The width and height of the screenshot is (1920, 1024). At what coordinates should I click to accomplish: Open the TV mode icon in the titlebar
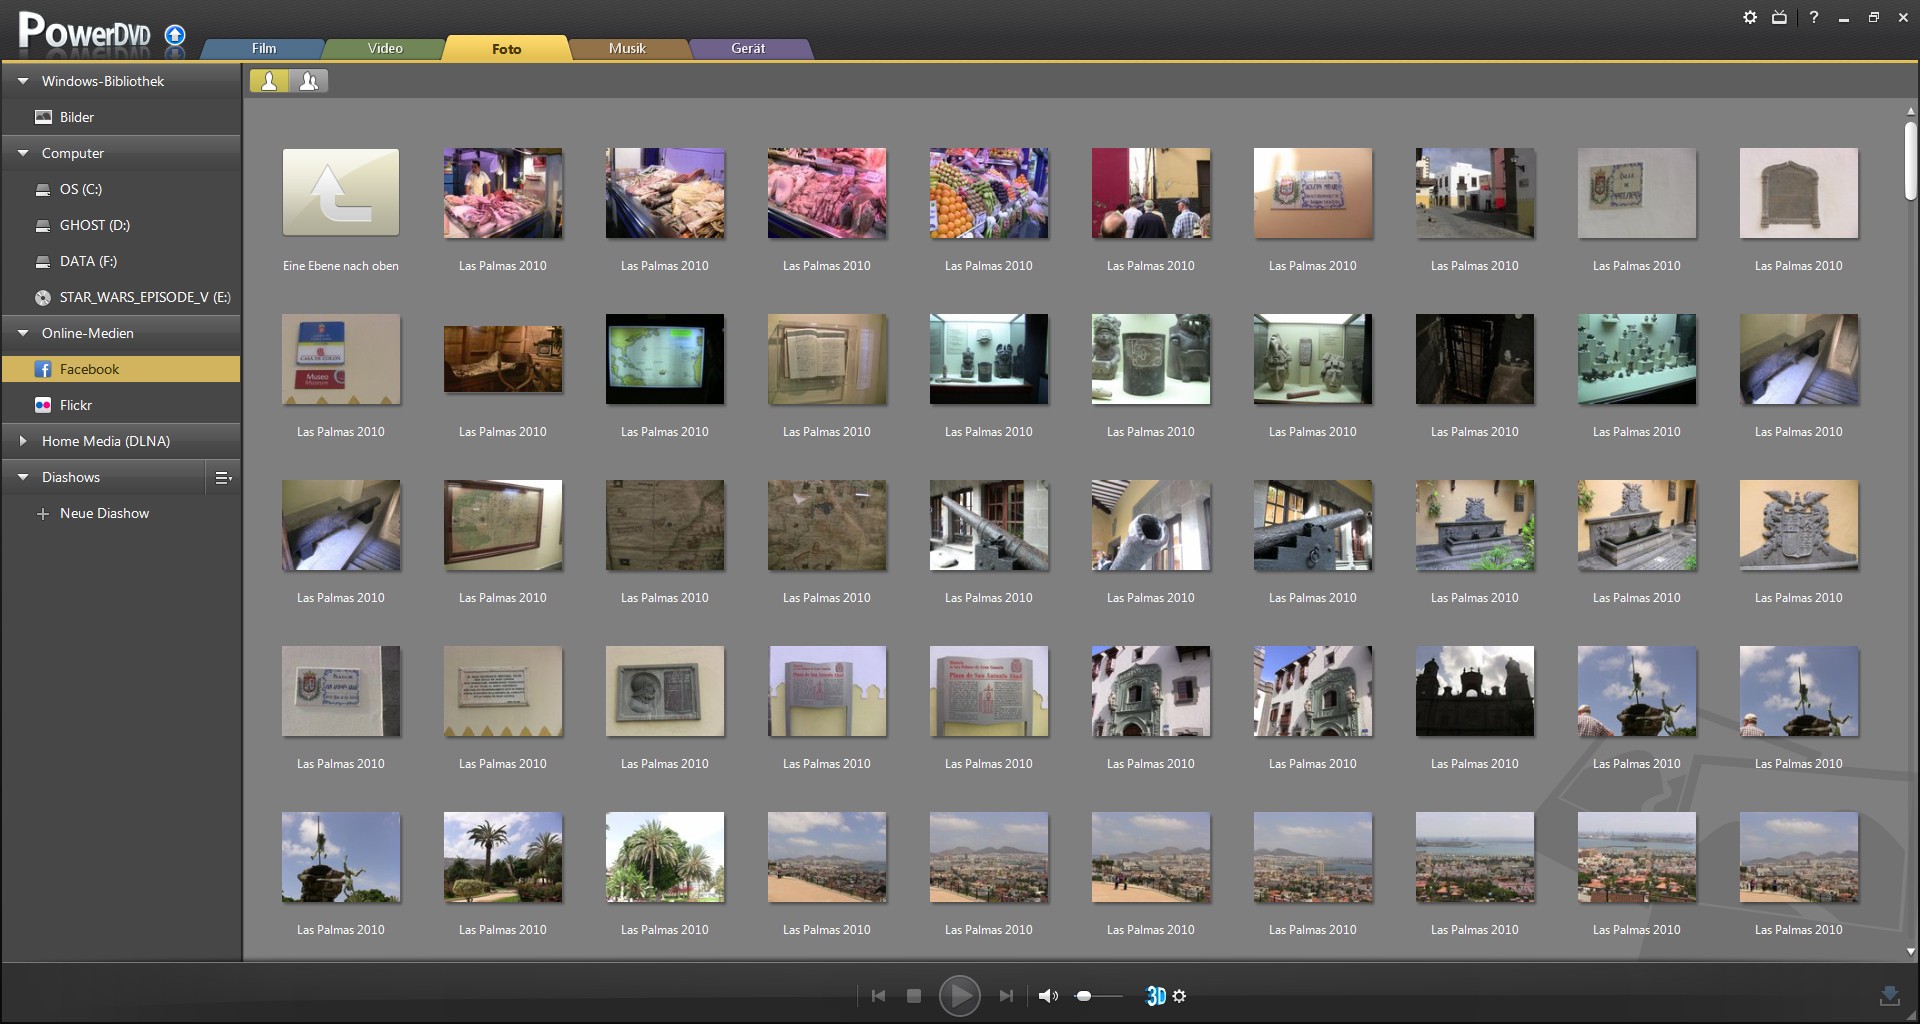(1780, 17)
